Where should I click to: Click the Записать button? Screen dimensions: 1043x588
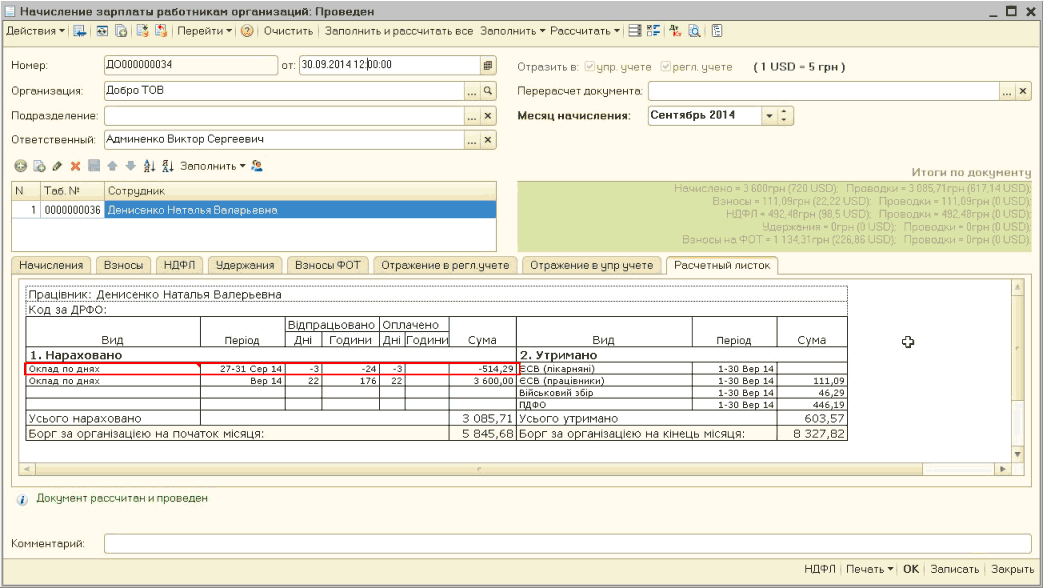tap(955, 569)
